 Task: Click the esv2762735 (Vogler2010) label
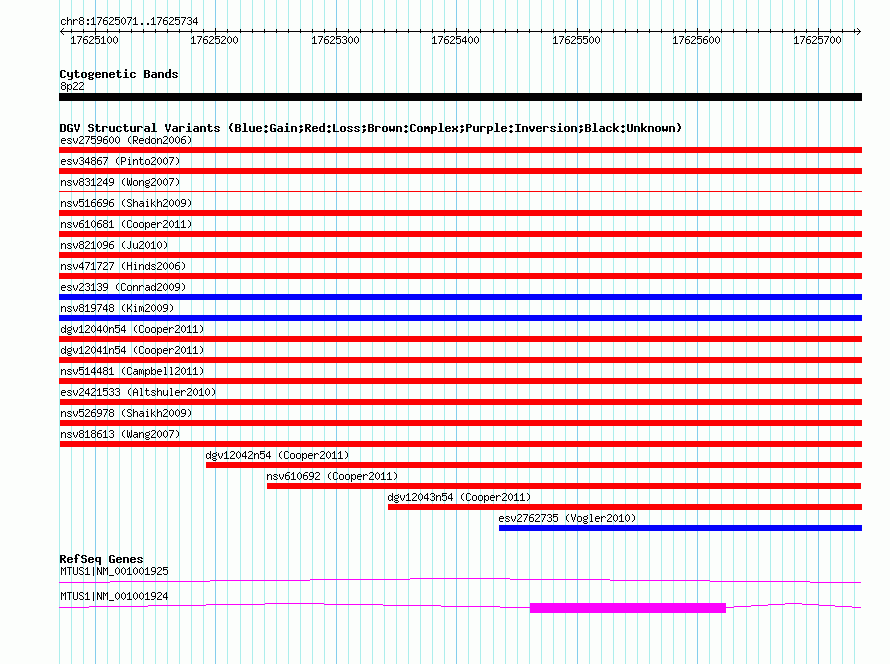tap(567, 518)
